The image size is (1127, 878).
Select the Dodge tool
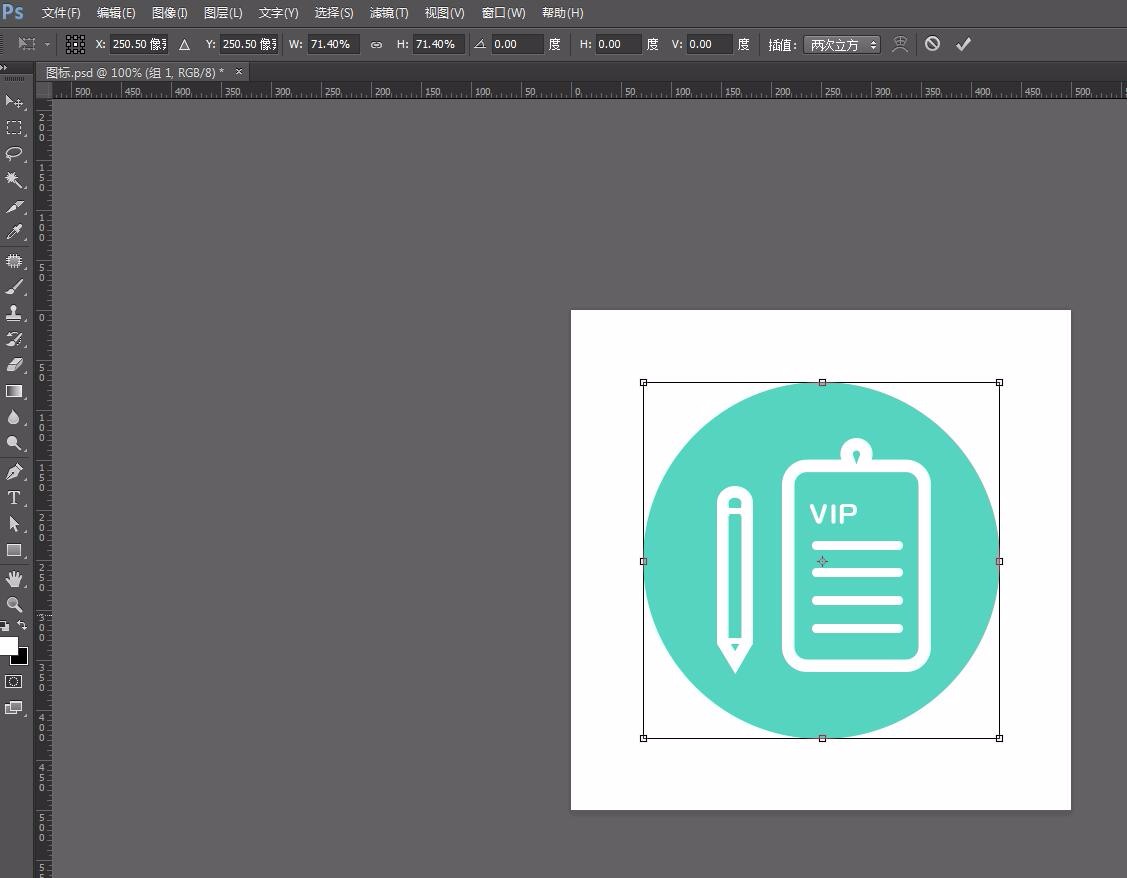[x=14, y=443]
